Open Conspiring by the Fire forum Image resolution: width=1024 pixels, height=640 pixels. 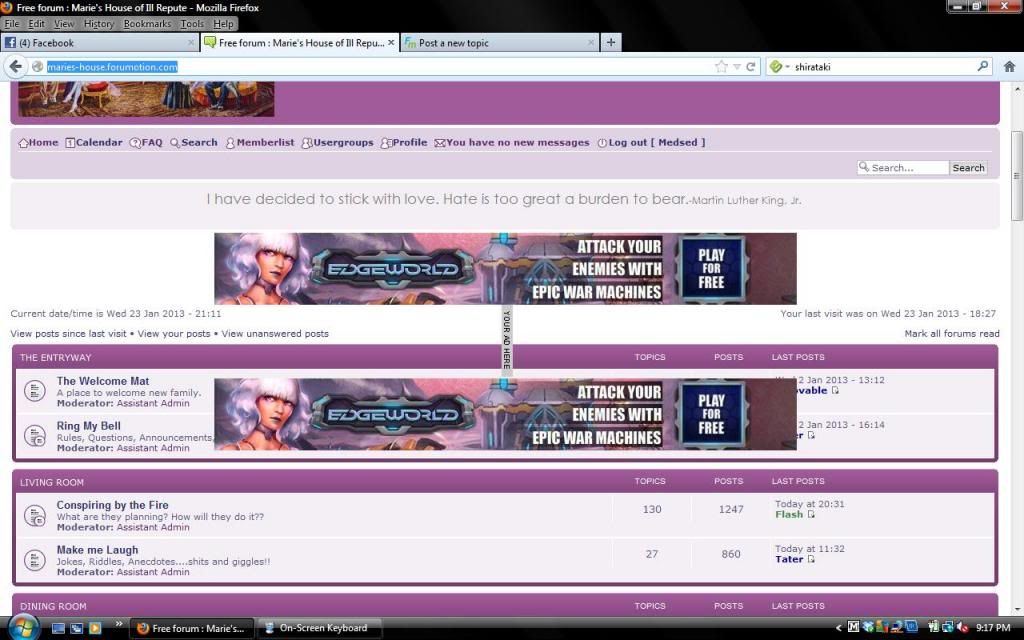pos(112,505)
